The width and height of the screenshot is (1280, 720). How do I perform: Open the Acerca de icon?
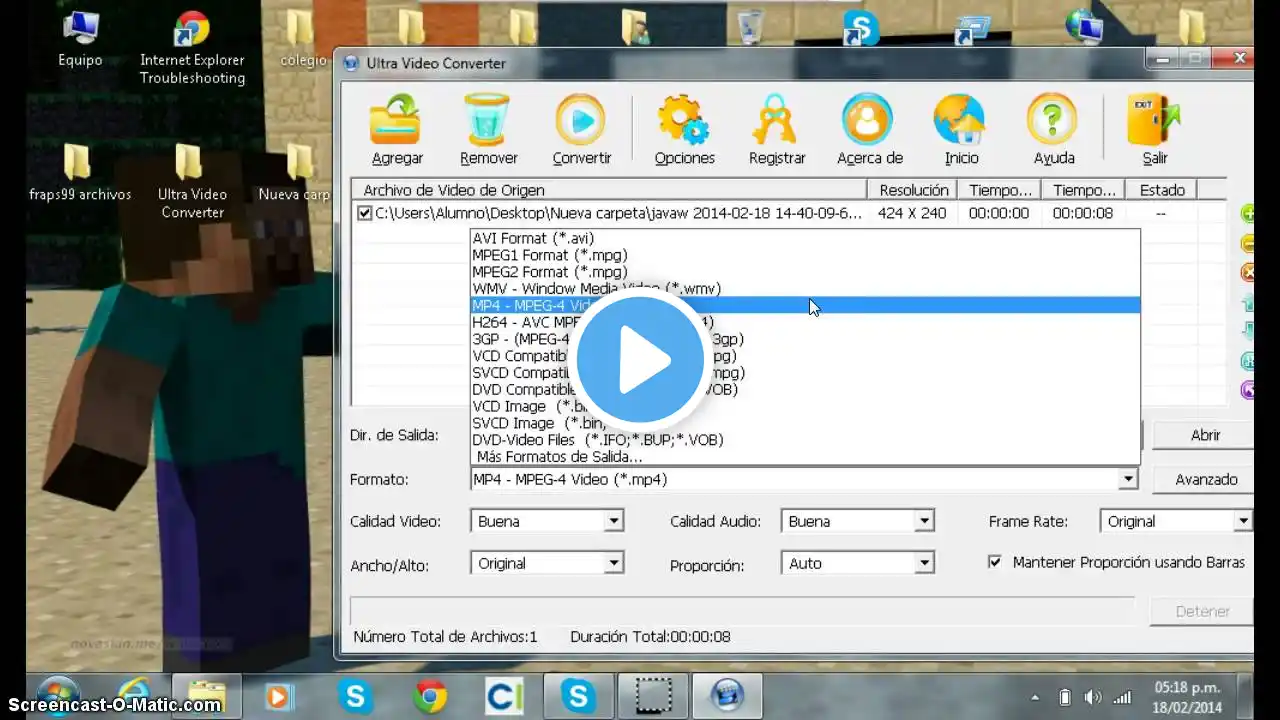(x=868, y=120)
